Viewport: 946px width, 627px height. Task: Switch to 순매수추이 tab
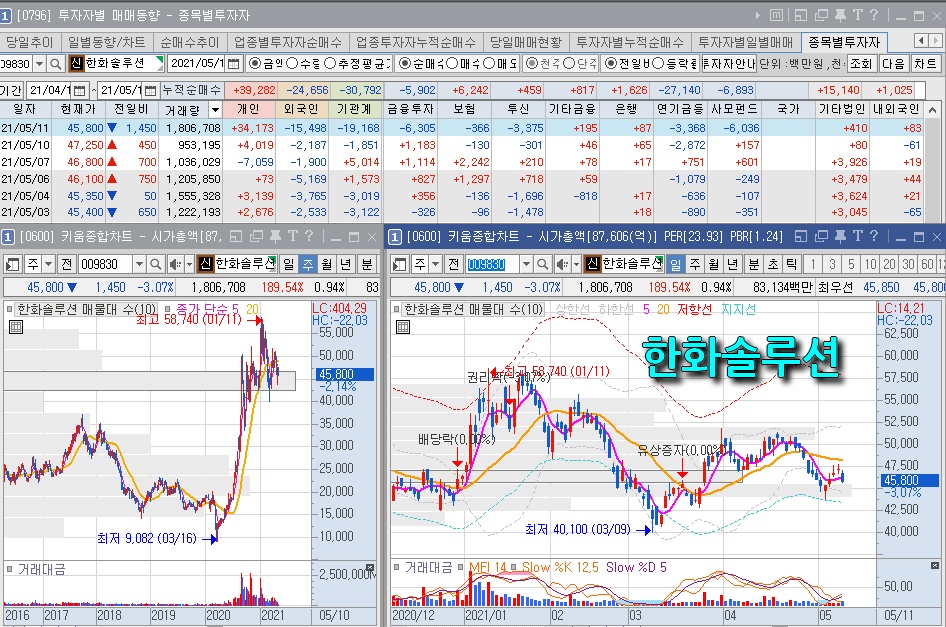pos(189,42)
